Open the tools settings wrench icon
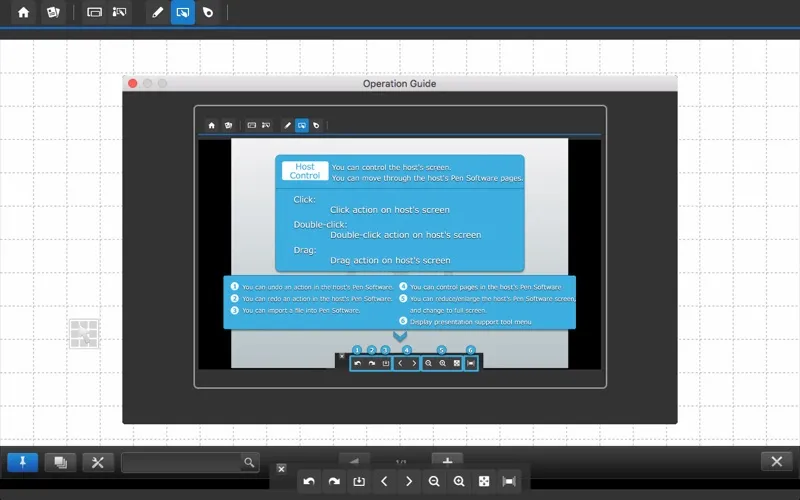Screen dimensions: 800x500 pos(97,461)
